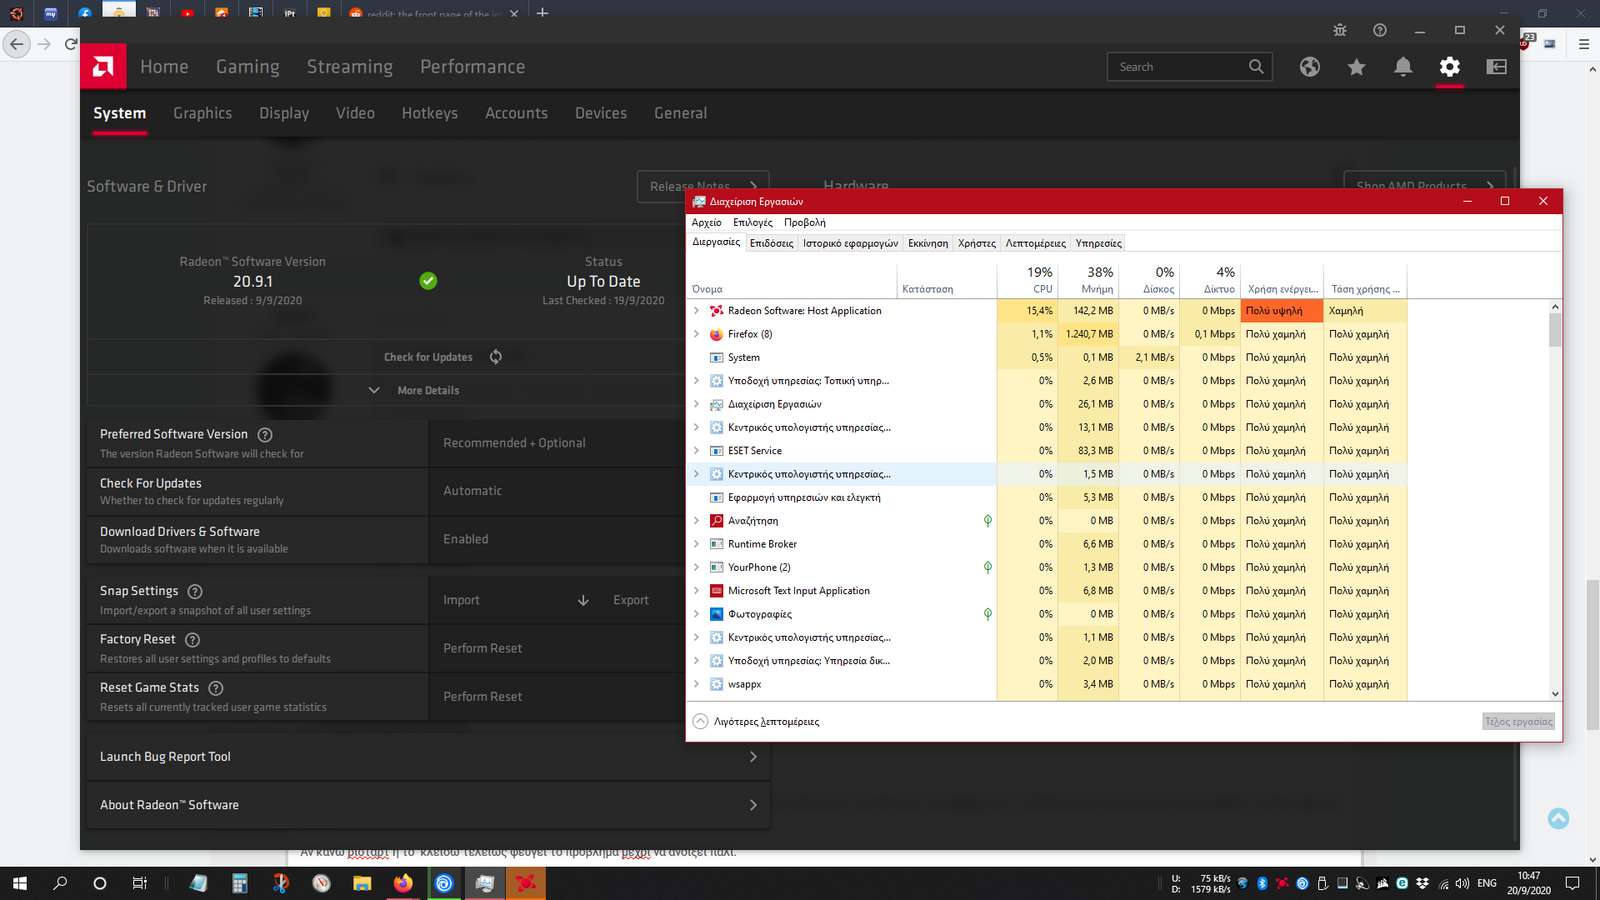Image resolution: width=1600 pixels, height=900 pixels.
Task: Open the Gaming section in Radeon Software
Action: click(x=247, y=67)
